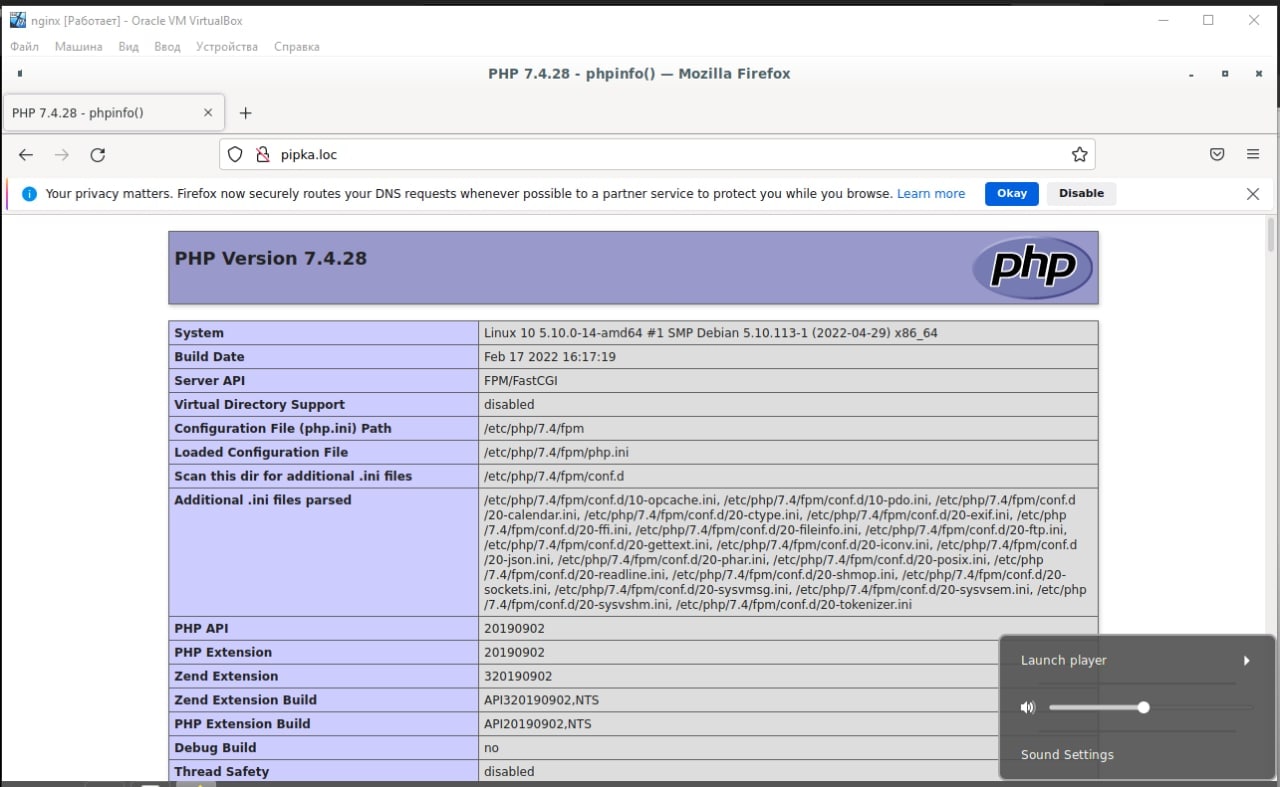Viewport: 1280px width, 787px height.
Task: Click the tracking protection shield icon
Action: point(235,155)
